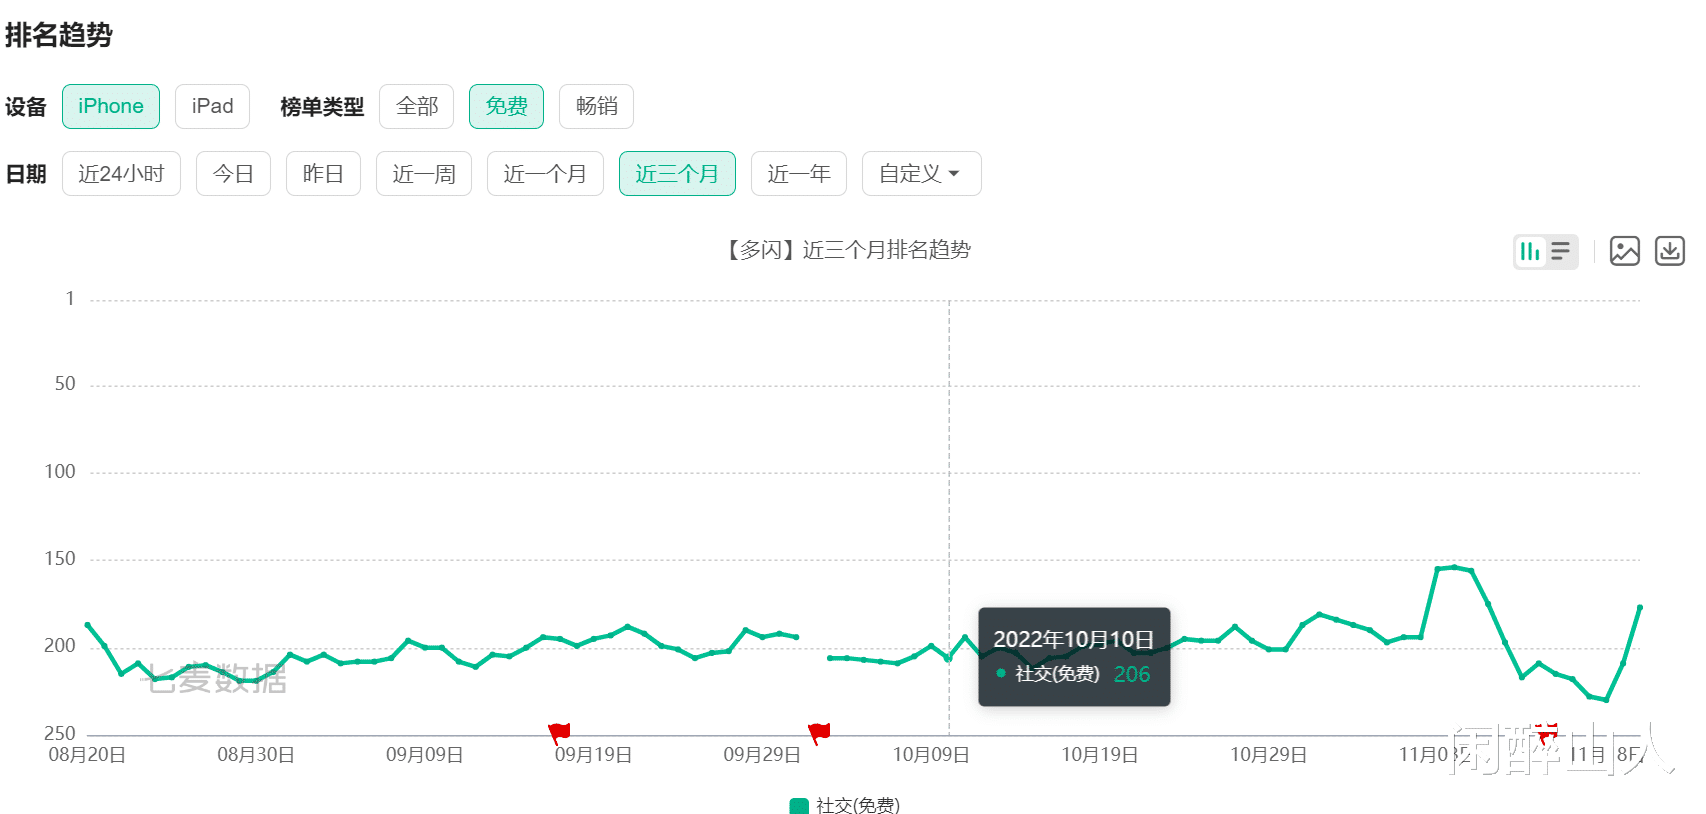This screenshot has width=1706, height=814.
Task: Choose 免费 chart type
Action: [x=506, y=106]
